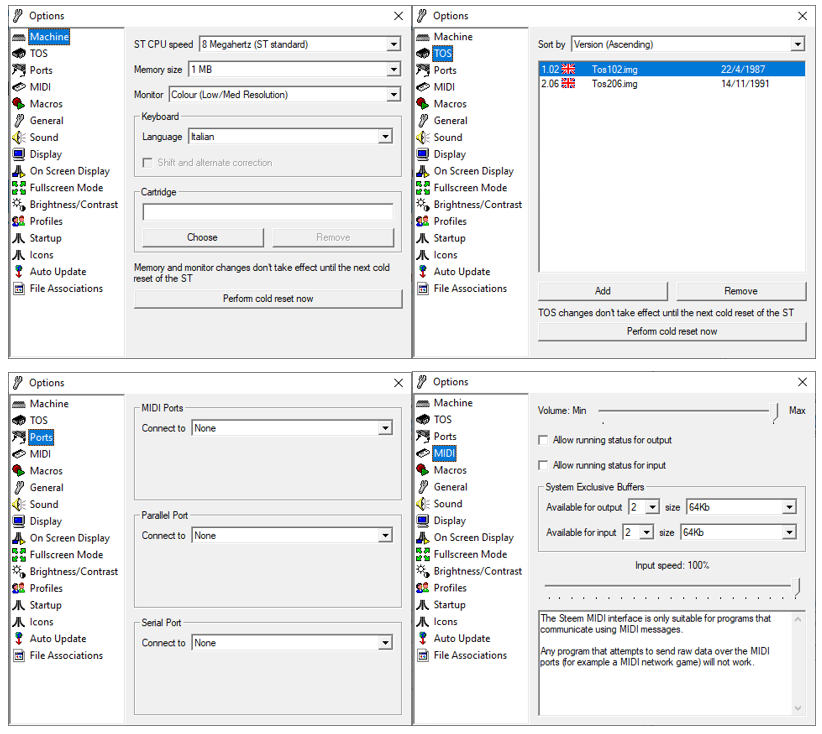The image size is (822, 734).
Task: Click On Screen Display icon in top-right window
Action: tap(423, 171)
